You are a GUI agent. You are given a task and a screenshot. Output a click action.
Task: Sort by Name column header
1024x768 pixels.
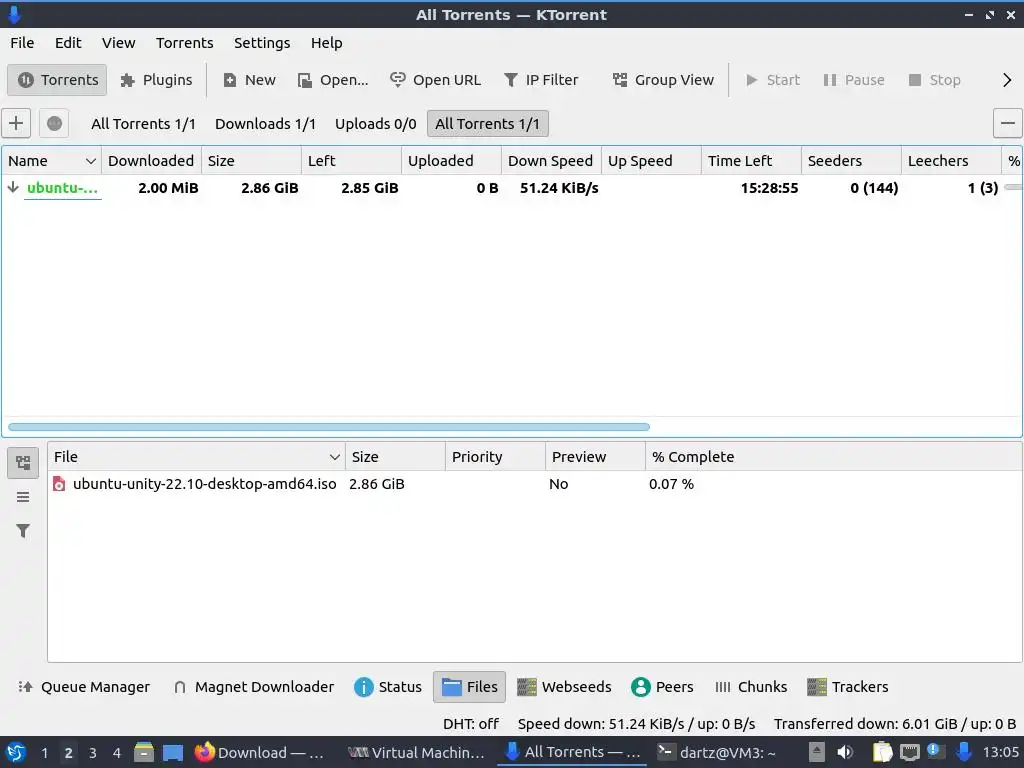point(51,161)
